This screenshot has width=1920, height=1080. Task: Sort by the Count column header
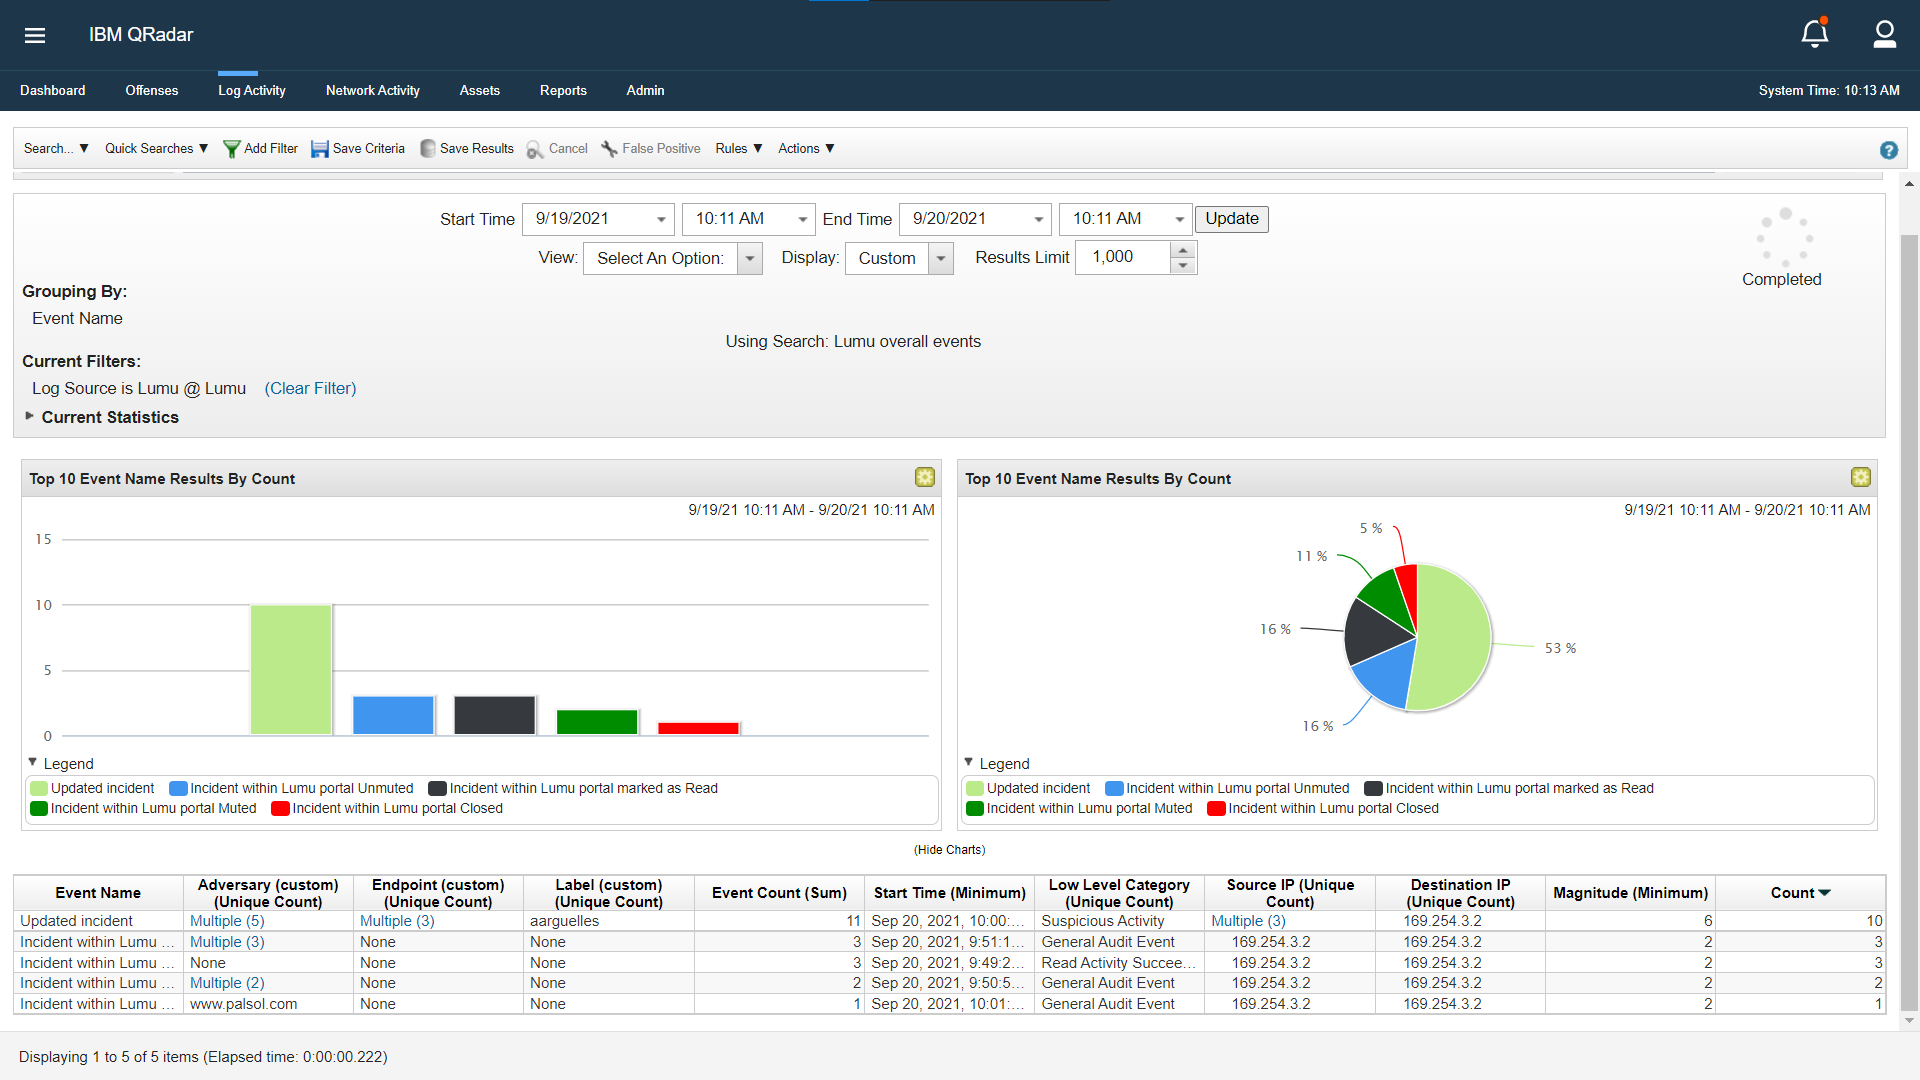point(1800,893)
